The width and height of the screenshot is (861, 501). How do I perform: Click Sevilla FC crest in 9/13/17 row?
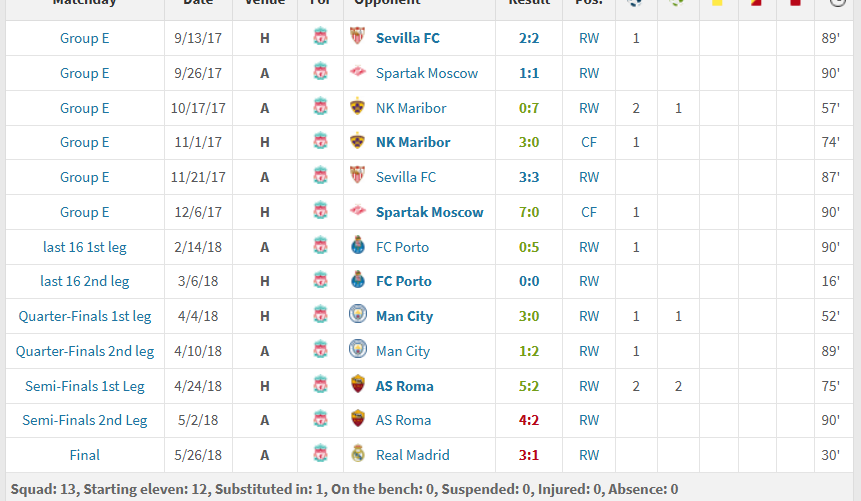(357, 36)
